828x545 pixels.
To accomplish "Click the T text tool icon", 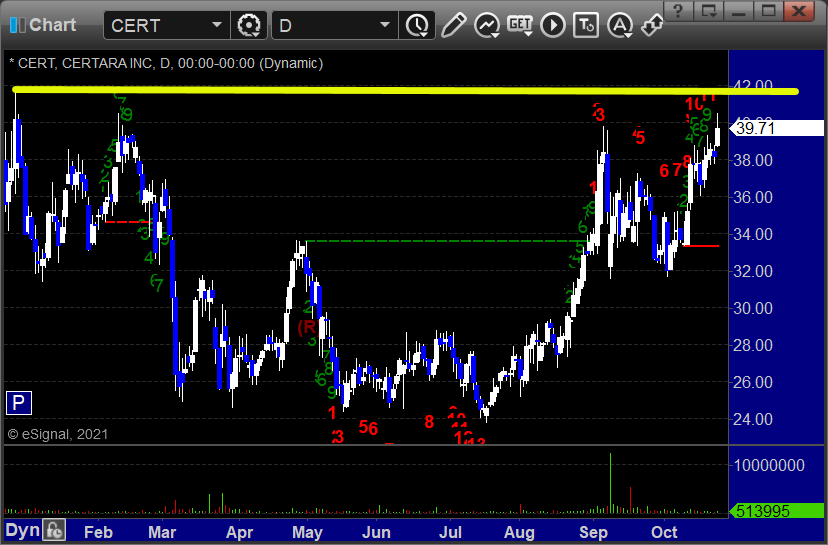I will (586, 25).
